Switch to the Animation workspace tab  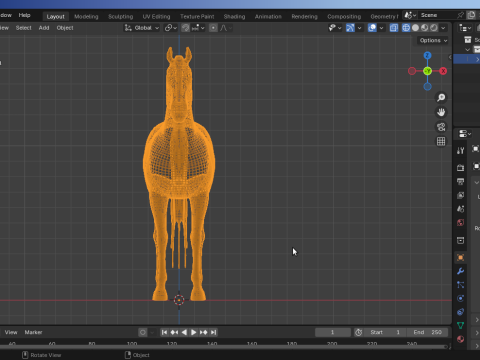(268, 16)
